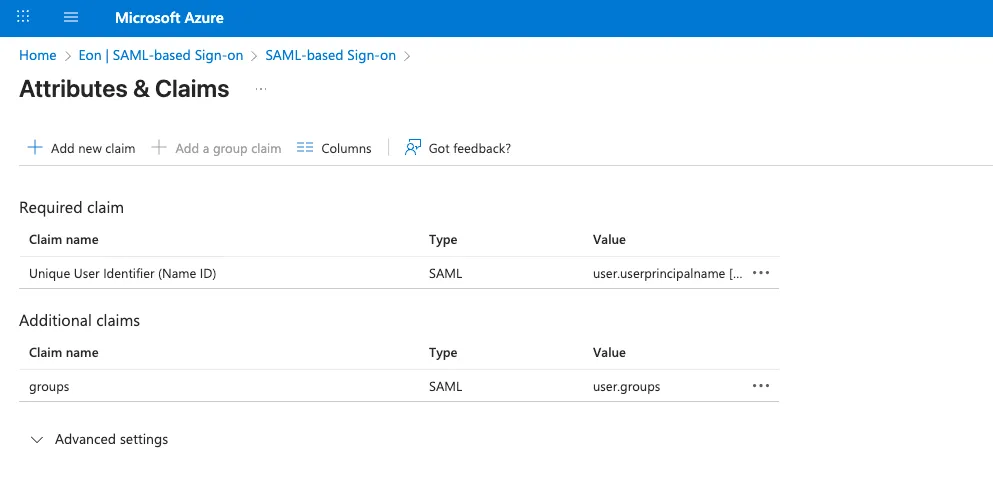Click the feedback person icon
993x480 pixels.
[413, 148]
